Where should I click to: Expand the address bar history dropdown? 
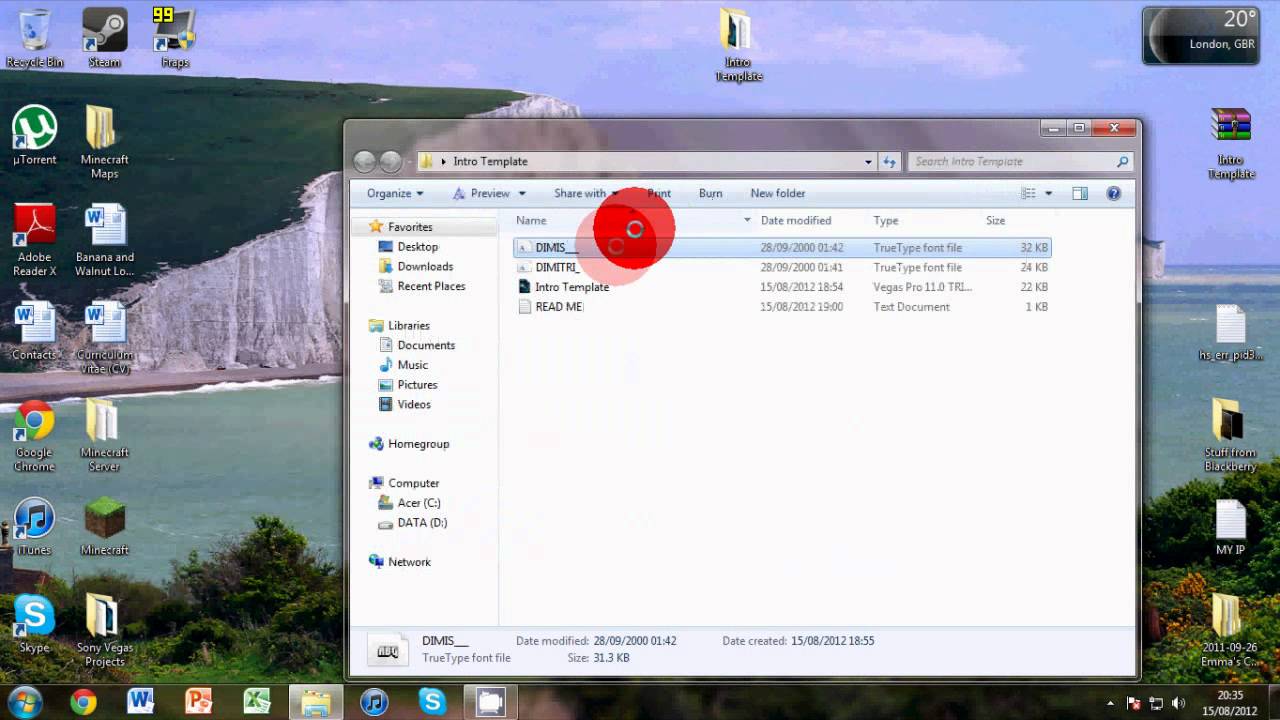(x=868, y=161)
